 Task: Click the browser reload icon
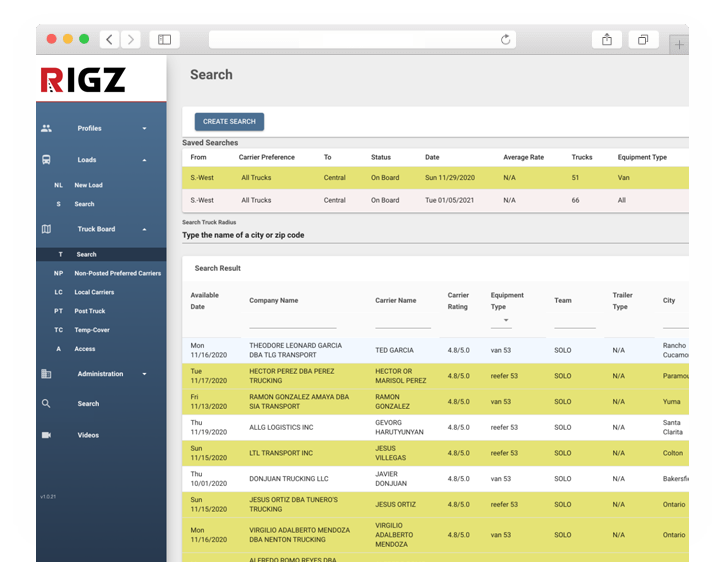coord(506,40)
